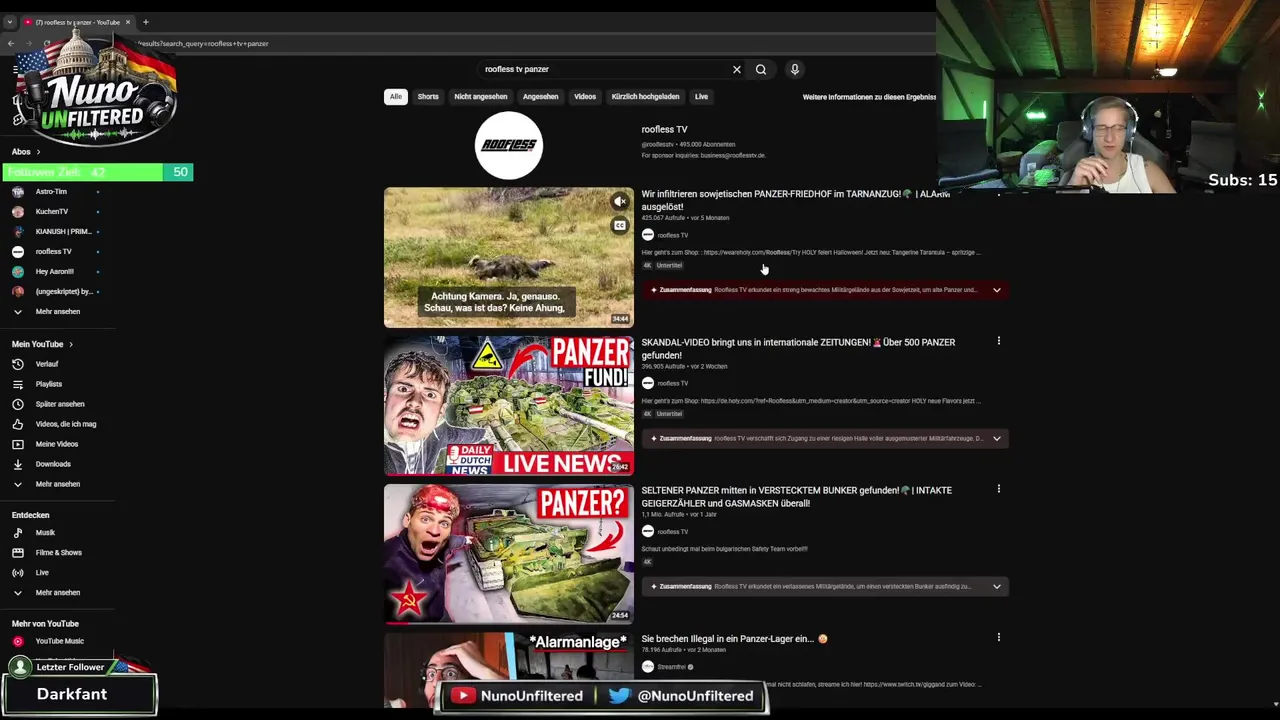
Task: Expand Zusammenfassung of SELTENER PANZER result
Action: tap(996, 587)
